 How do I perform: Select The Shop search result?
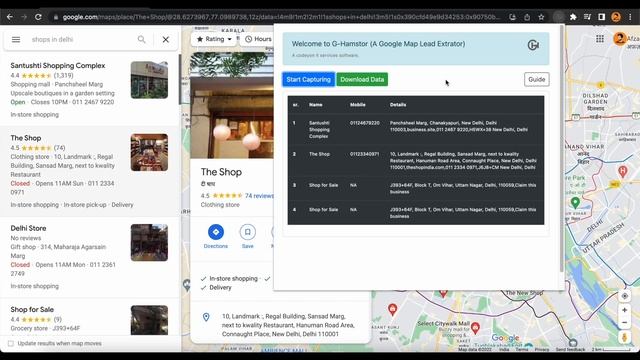[90, 171]
